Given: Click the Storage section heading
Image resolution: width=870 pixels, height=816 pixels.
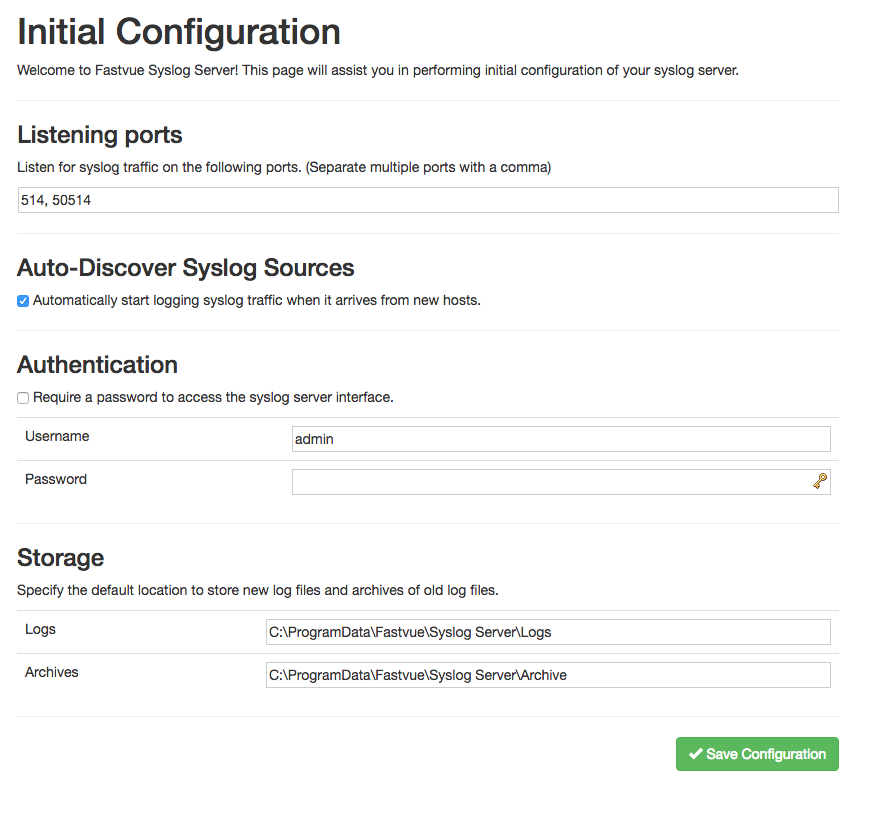Looking at the screenshot, I should click(60, 557).
